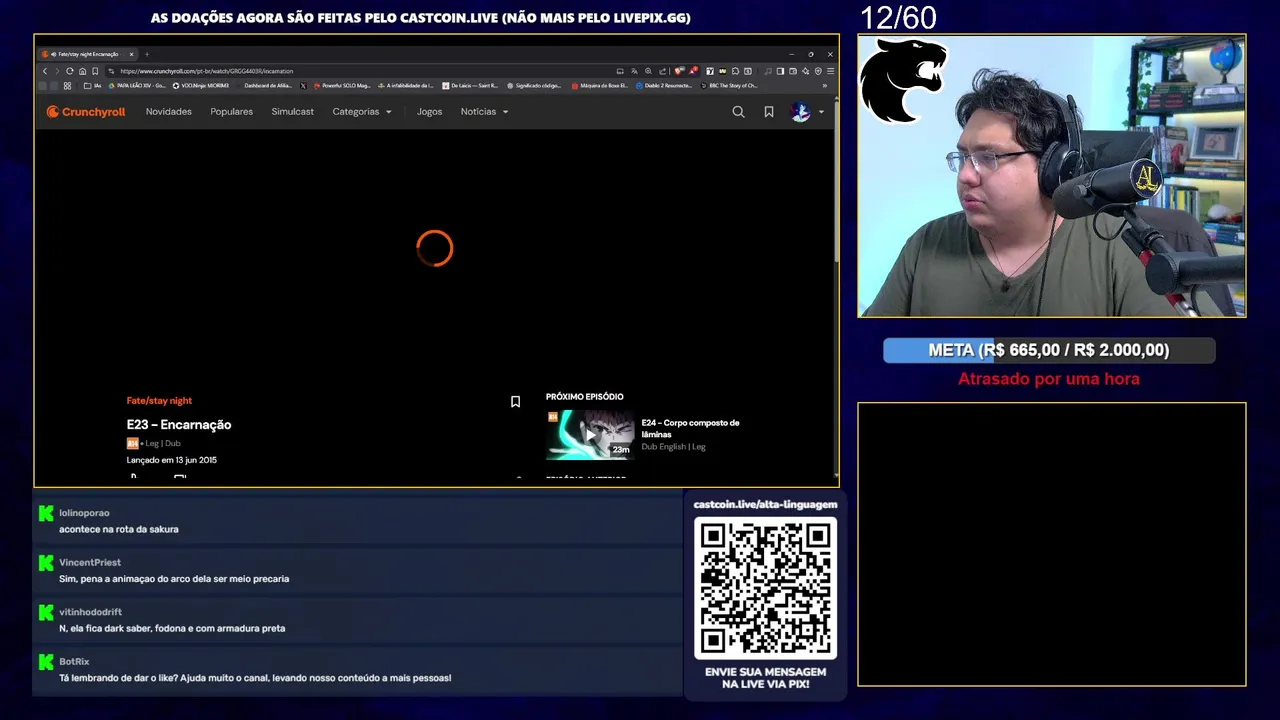Screen dimensions: 1280x720
Task: Click the translate page icon in address bar
Action: [634, 71]
